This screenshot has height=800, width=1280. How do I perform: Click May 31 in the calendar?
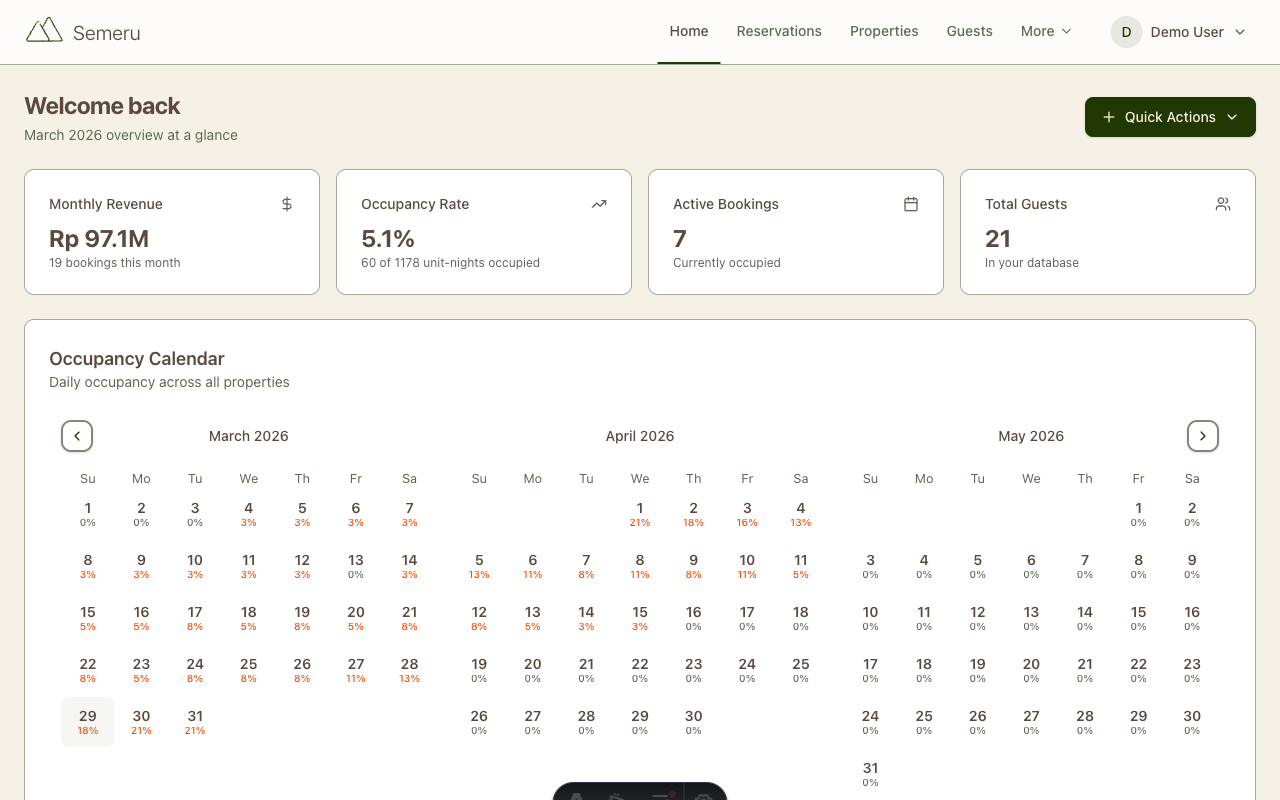870,774
